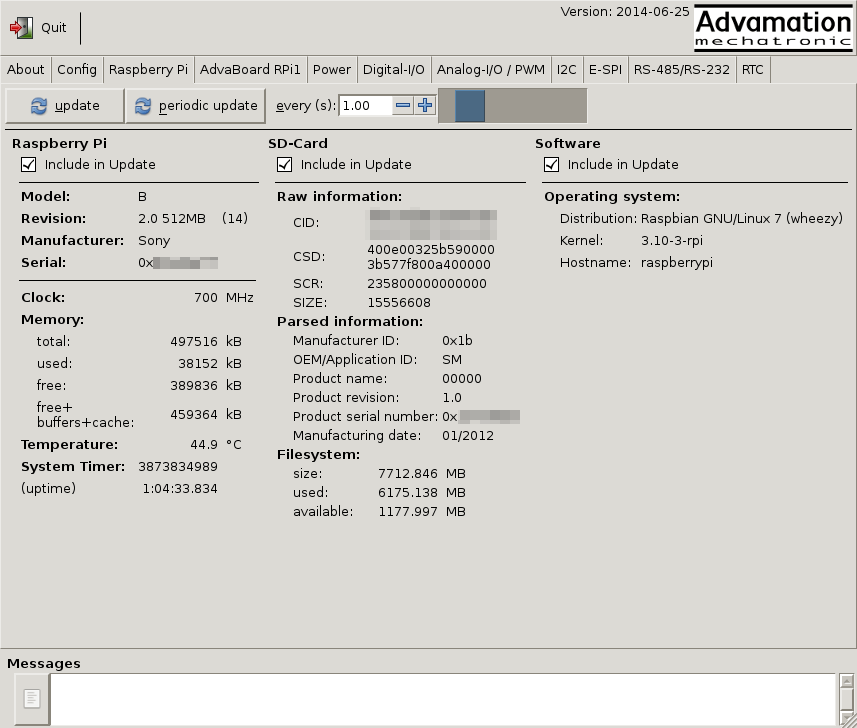Click the CSD value 400e00325b590000
857x728 pixels.
(431, 250)
